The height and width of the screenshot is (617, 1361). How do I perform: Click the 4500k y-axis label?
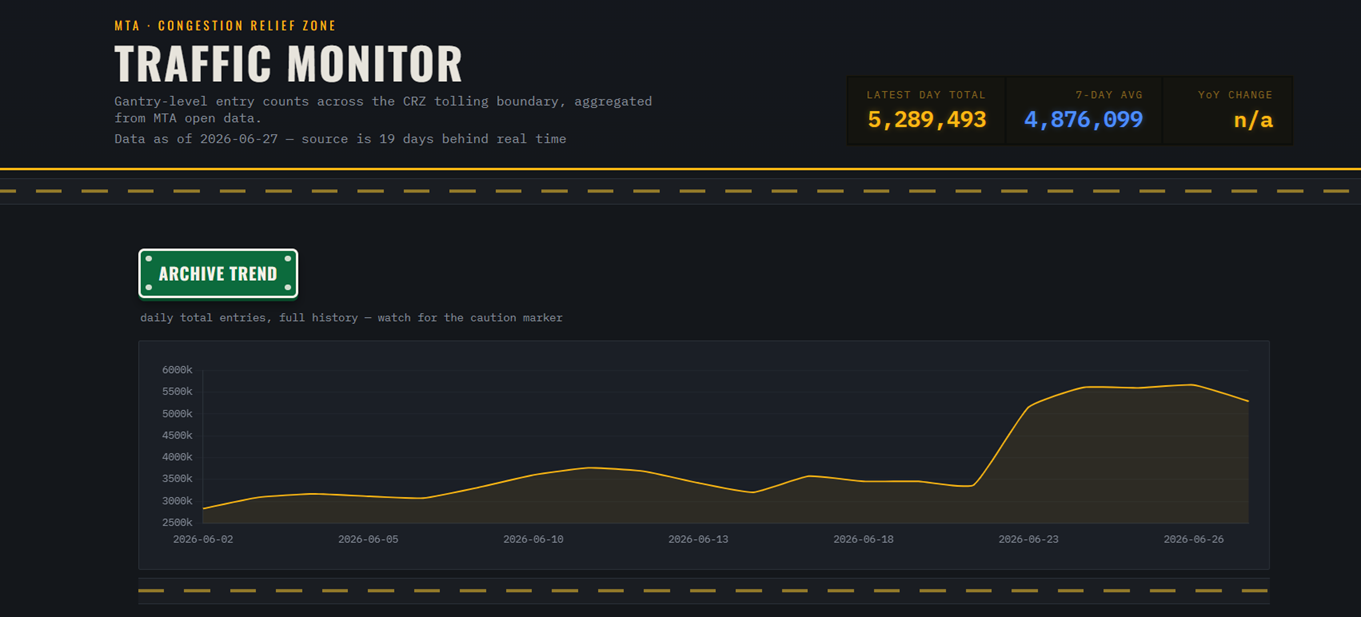tap(177, 436)
